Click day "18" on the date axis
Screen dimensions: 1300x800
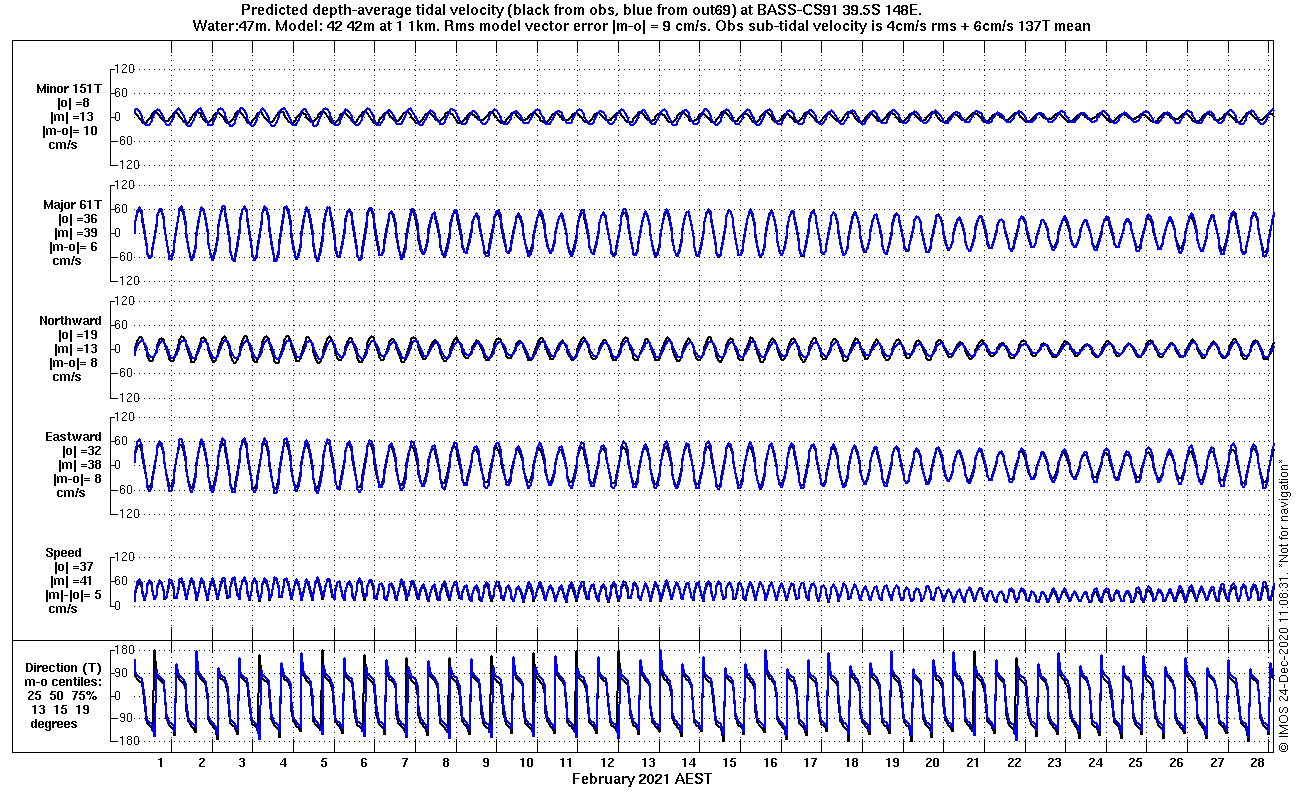851,762
